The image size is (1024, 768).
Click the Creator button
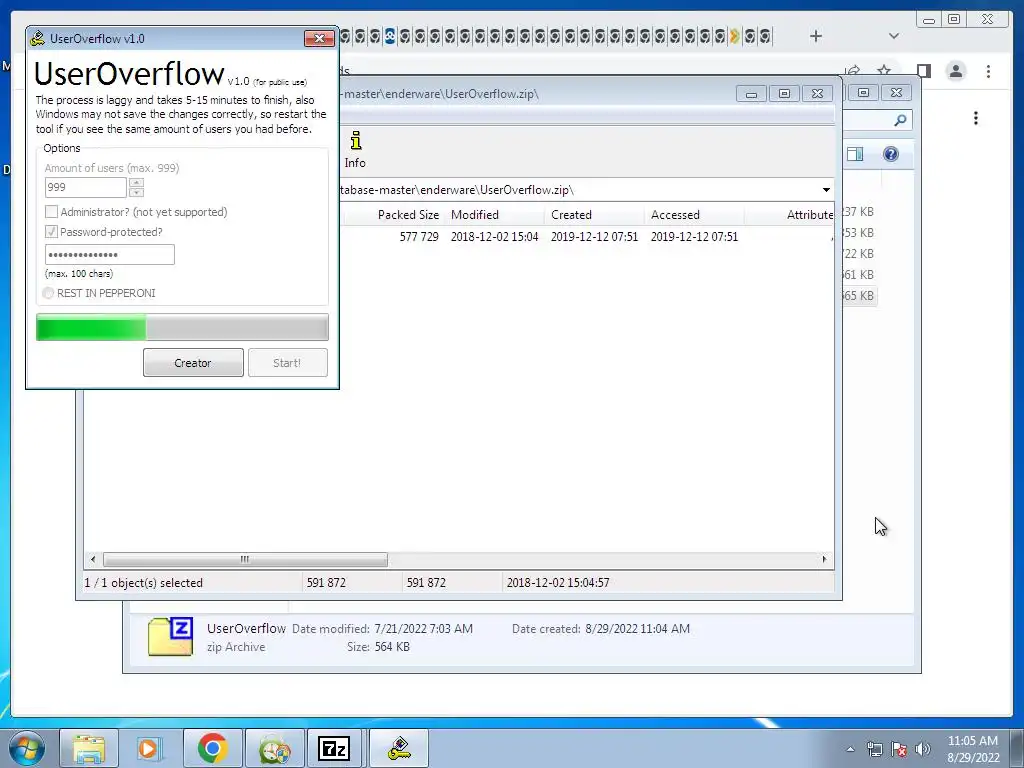tap(193, 362)
